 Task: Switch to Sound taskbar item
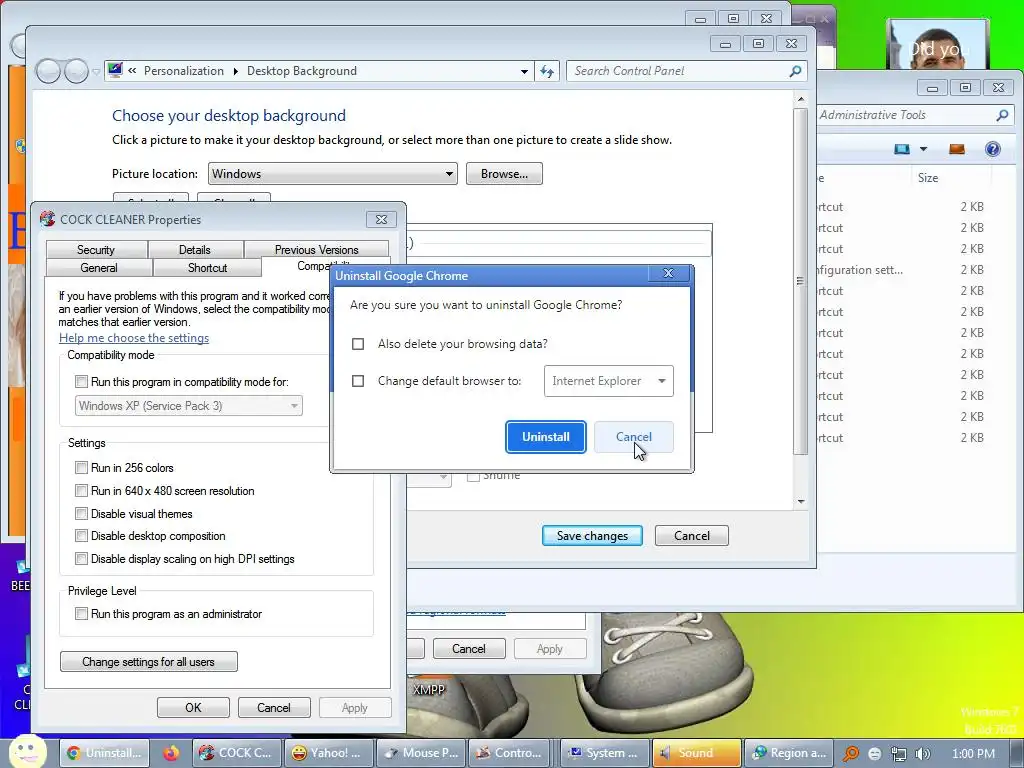[x=697, y=753]
